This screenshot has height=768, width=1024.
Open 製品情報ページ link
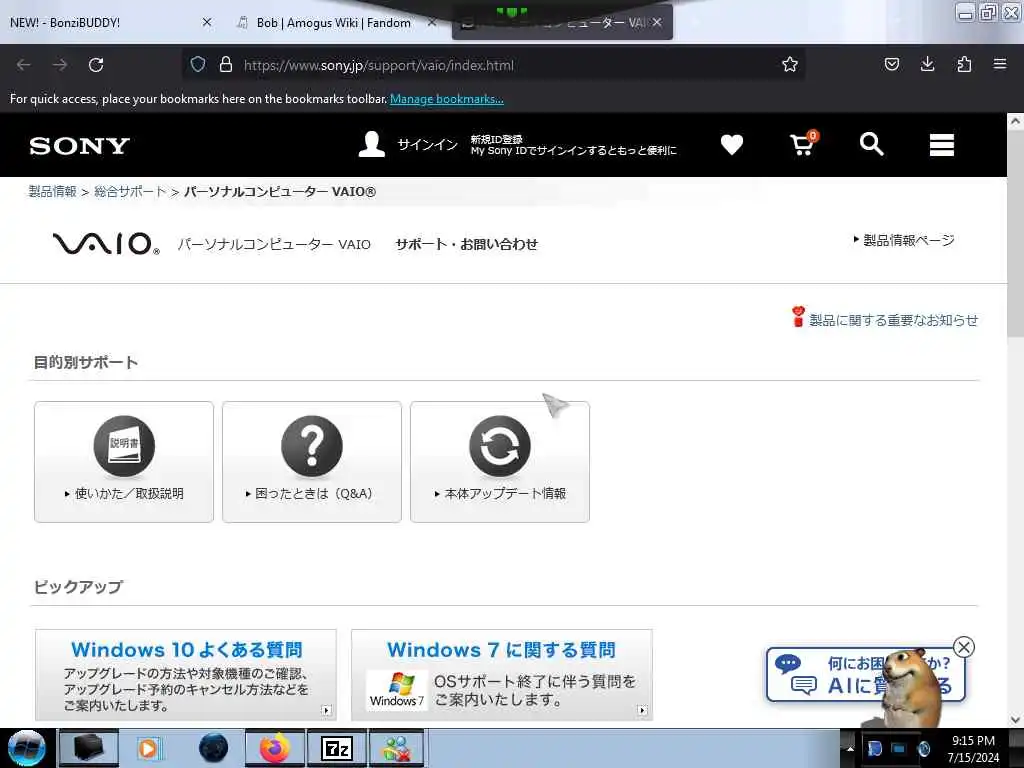coord(904,240)
